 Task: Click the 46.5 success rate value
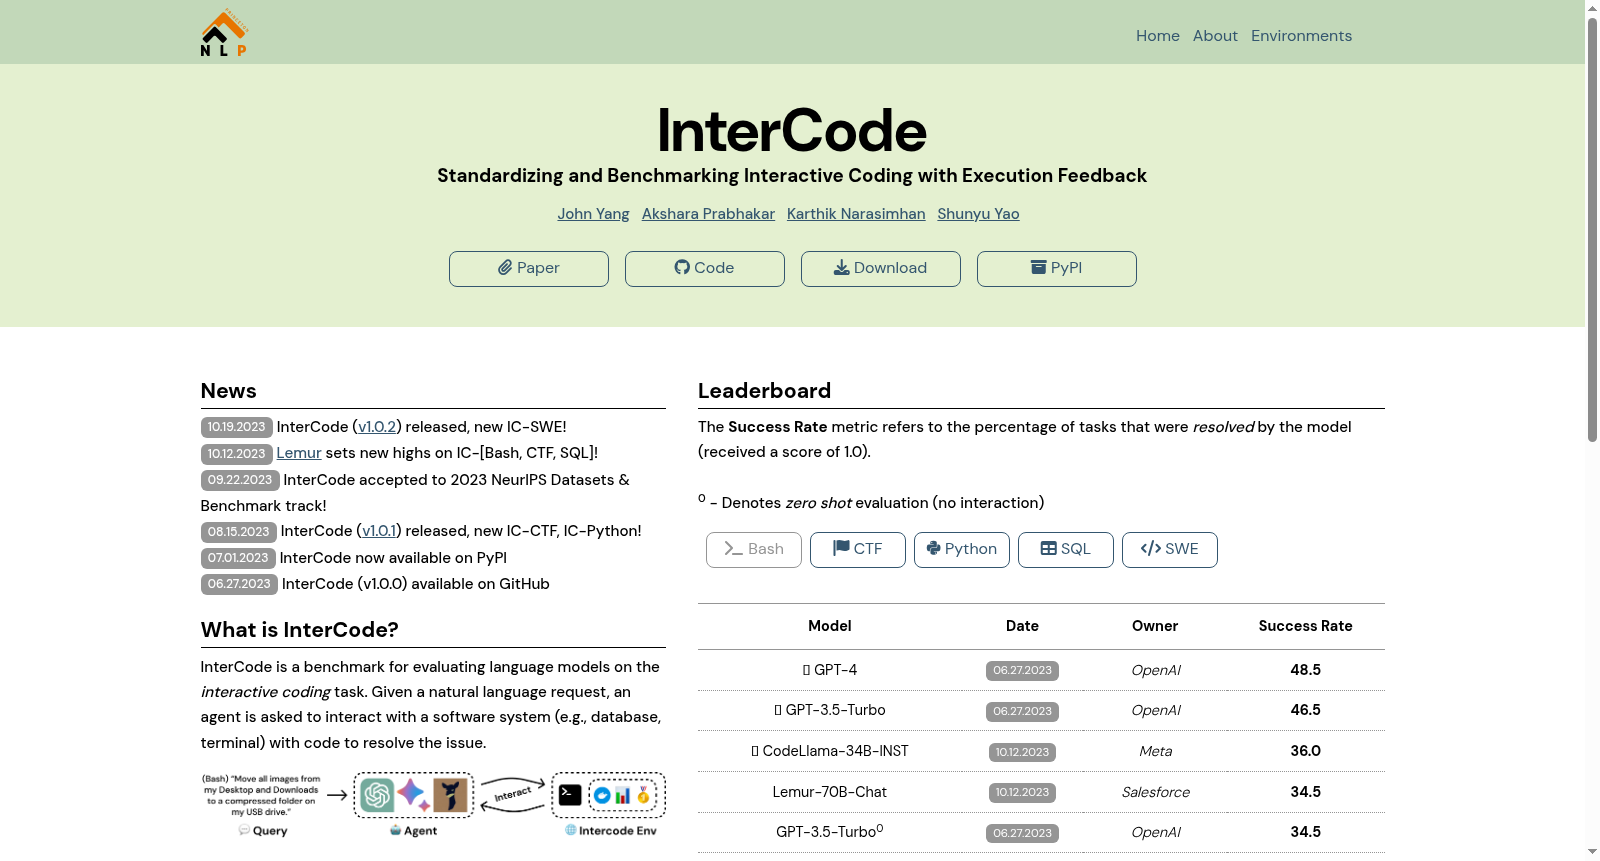(x=1305, y=710)
